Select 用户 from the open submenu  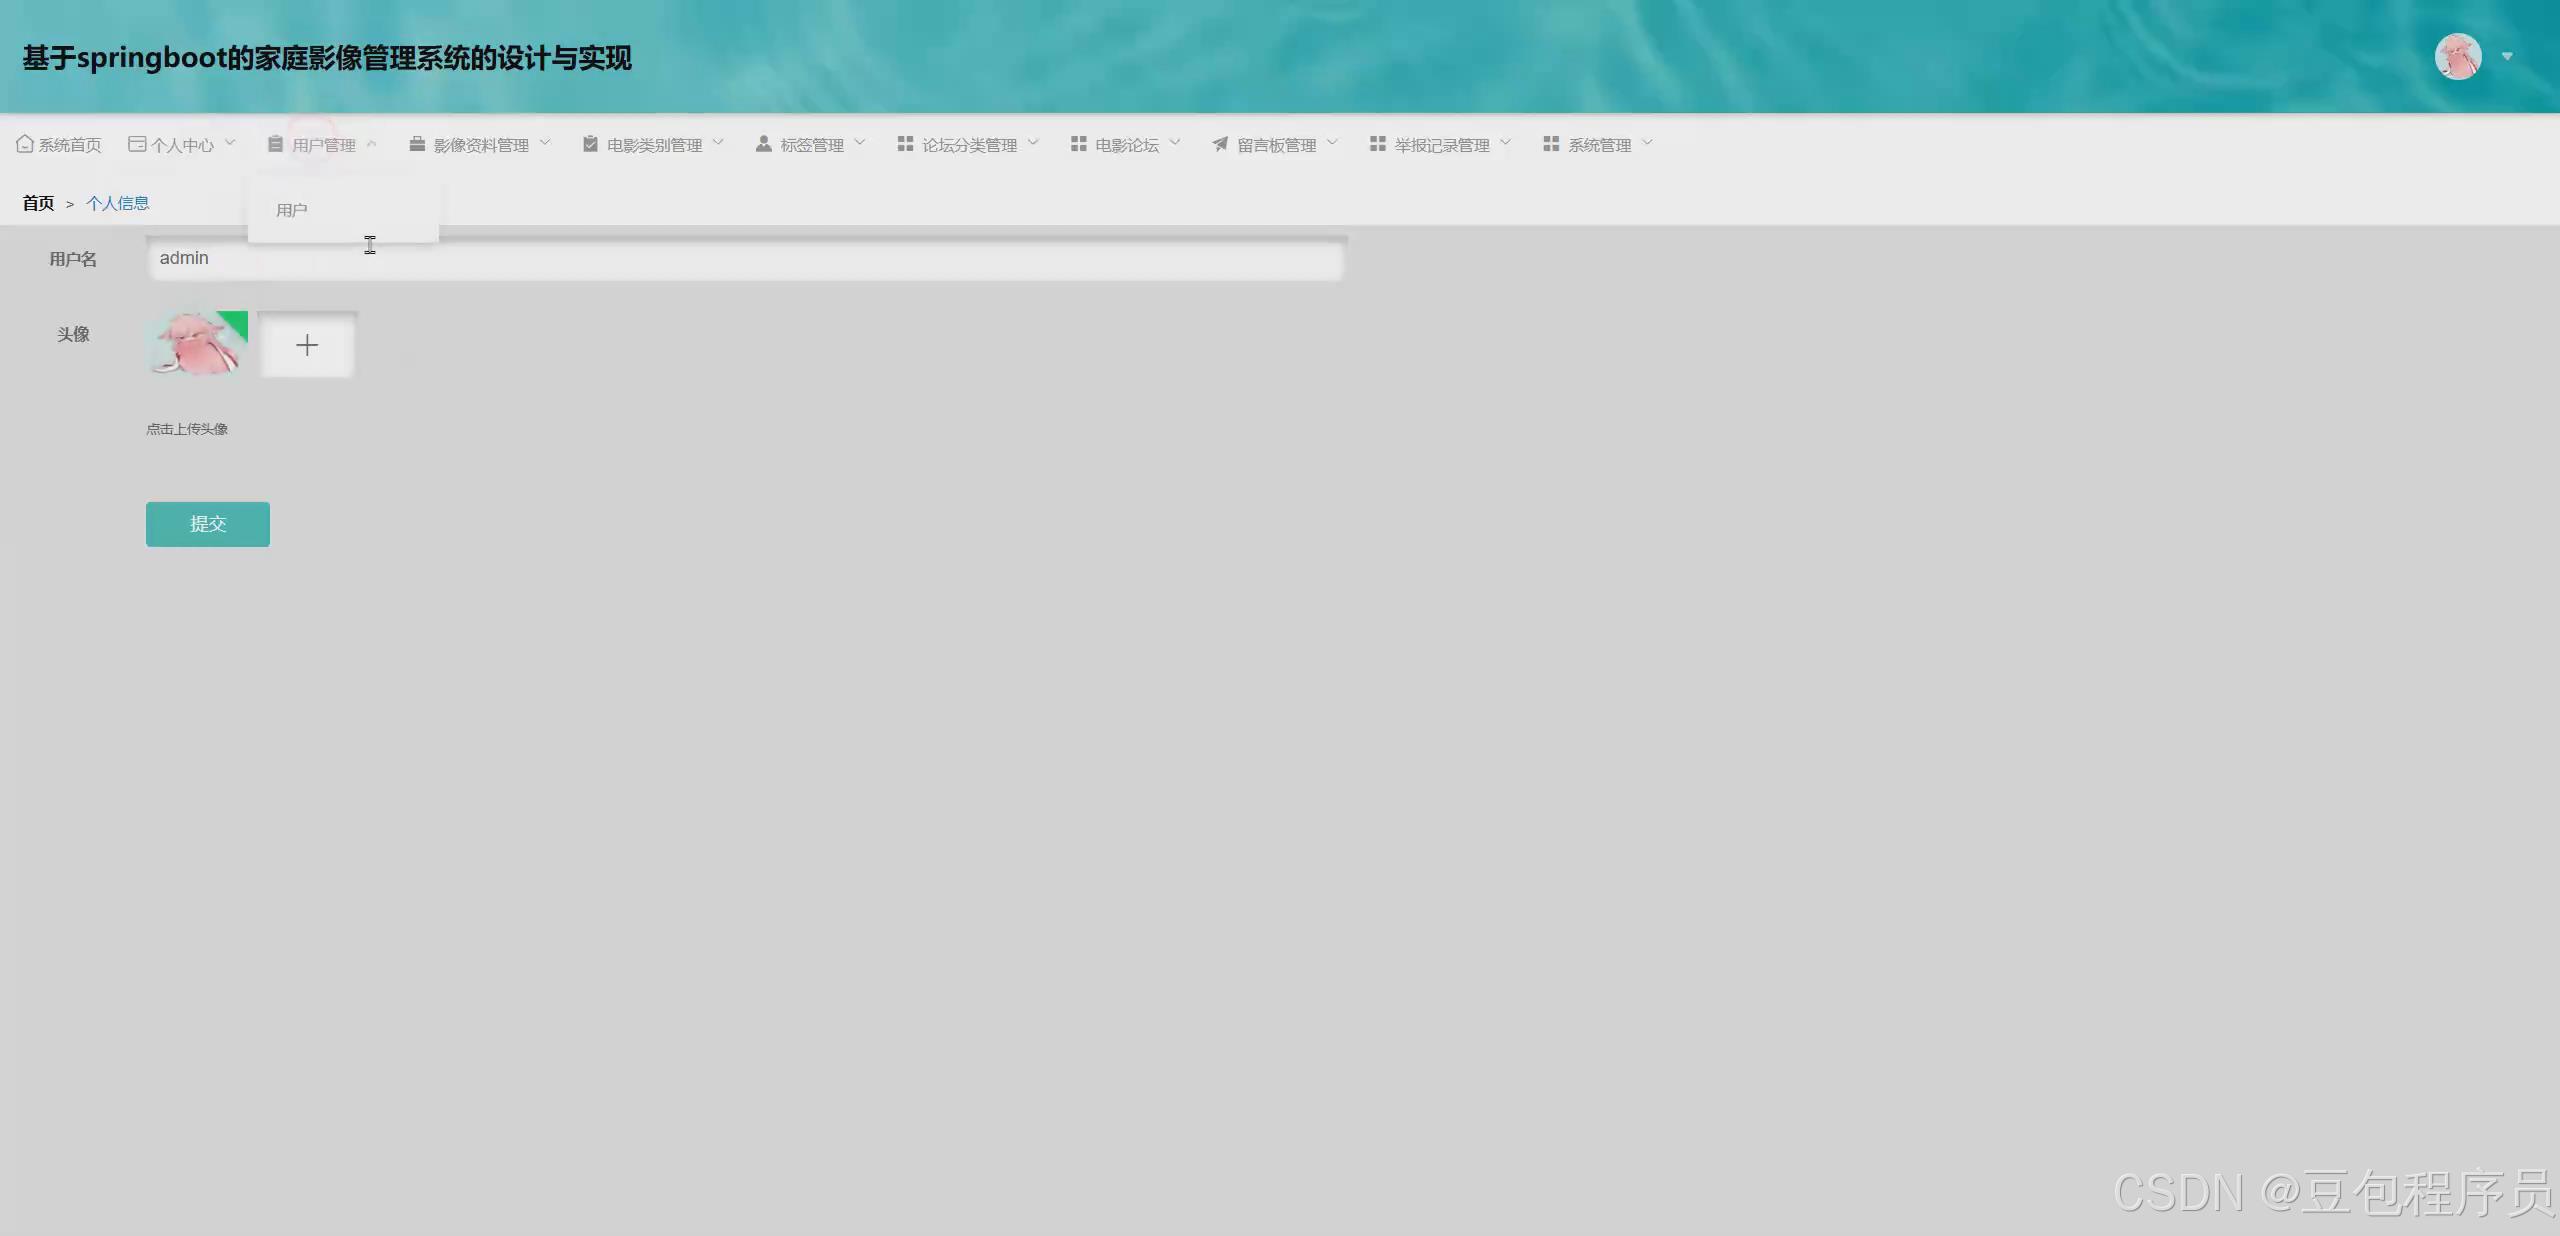point(292,210)
